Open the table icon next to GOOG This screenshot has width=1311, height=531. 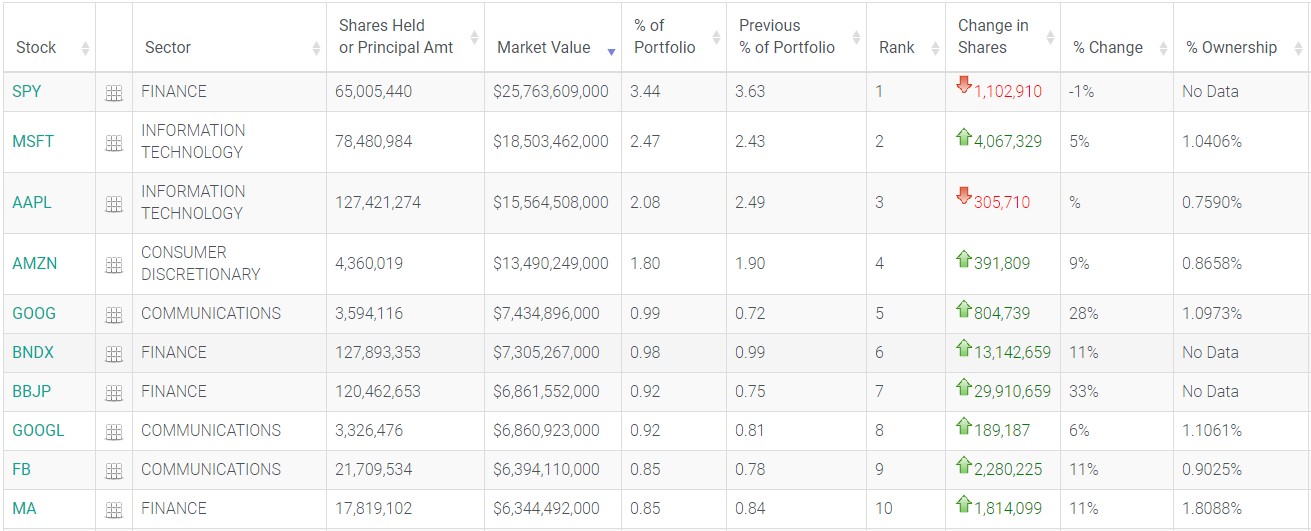click(x=114, y=314)
